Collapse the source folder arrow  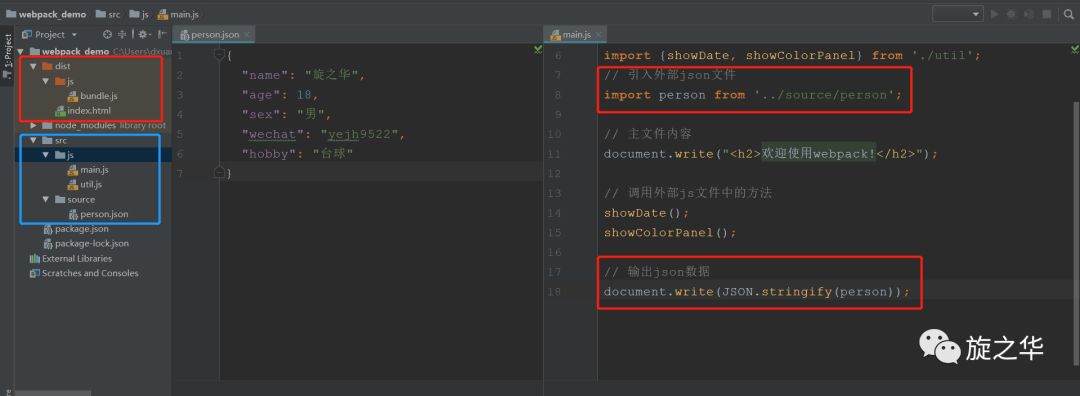(x=46, y=200)
